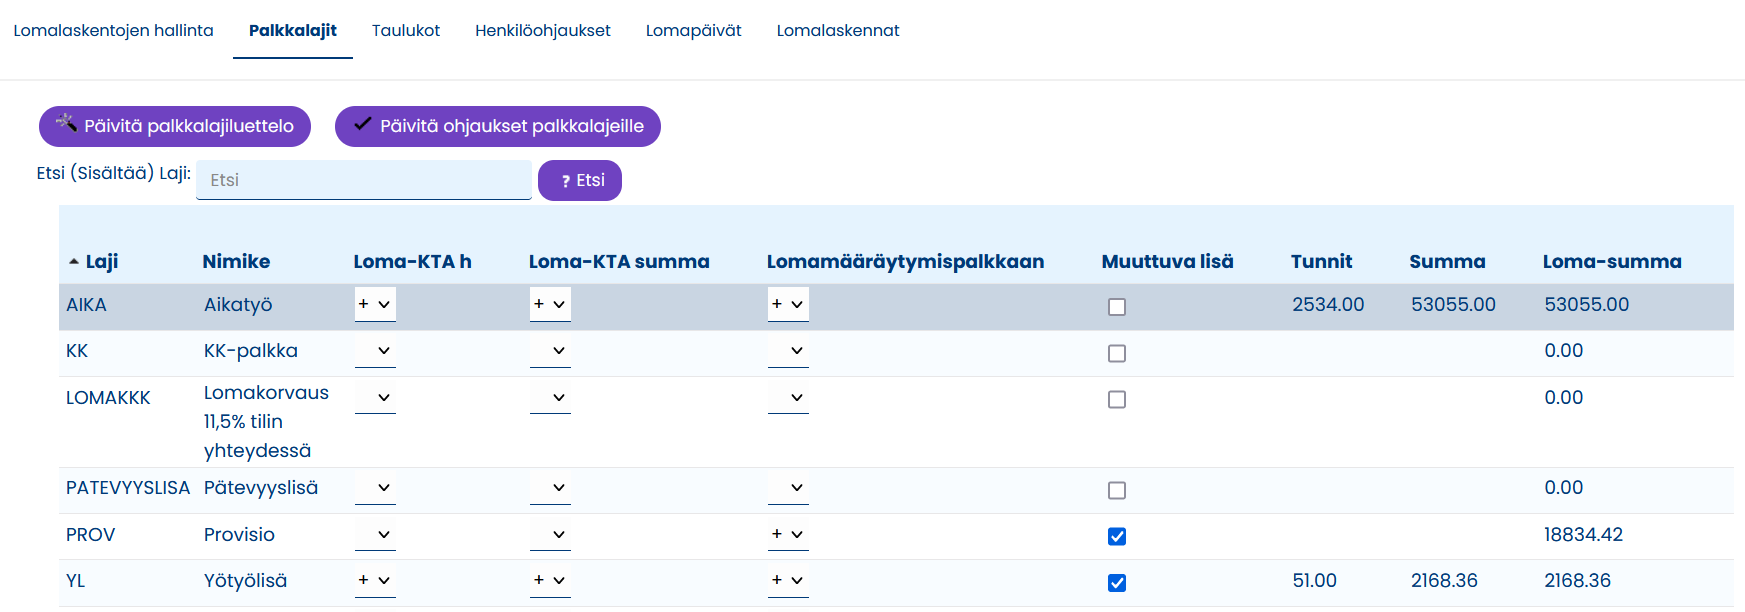Click the Yötyölisä nimike cell
This screenshot has width=1745, height=612.
click(x=245, y=581)
